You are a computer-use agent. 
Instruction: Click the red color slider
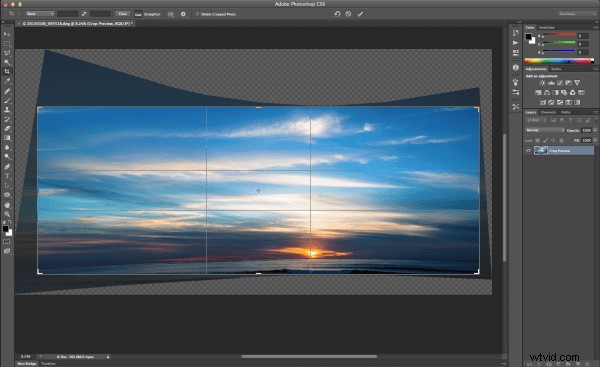tap(559, 35)
